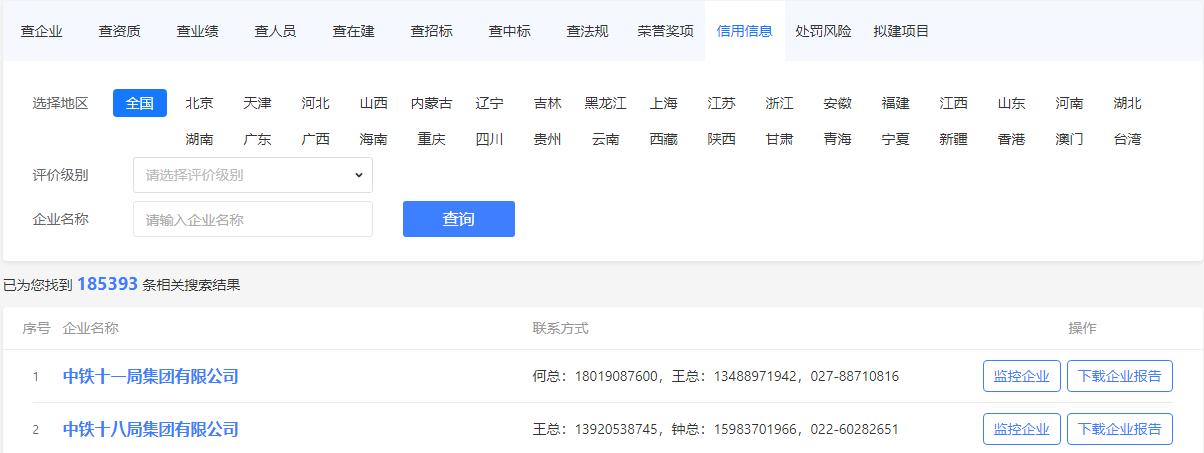
Task: Click the result count 185393
Action: pos(107,284)
